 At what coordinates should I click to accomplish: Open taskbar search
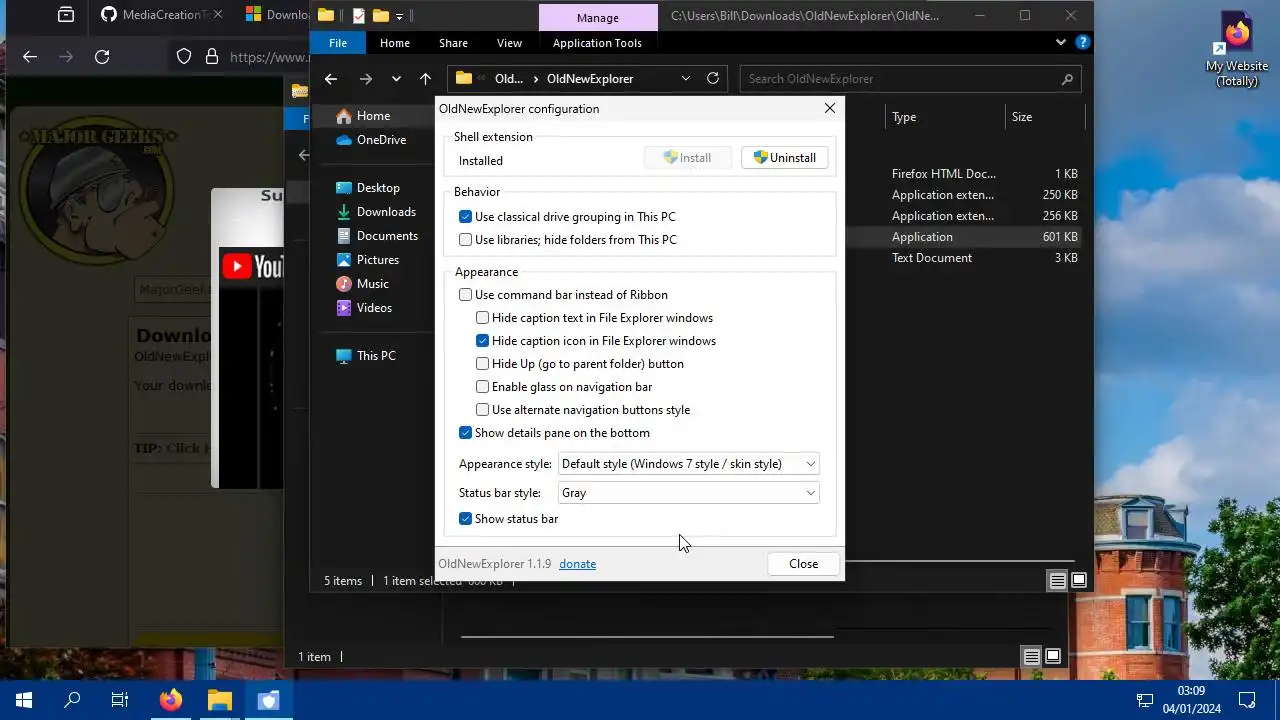(72, 700)
